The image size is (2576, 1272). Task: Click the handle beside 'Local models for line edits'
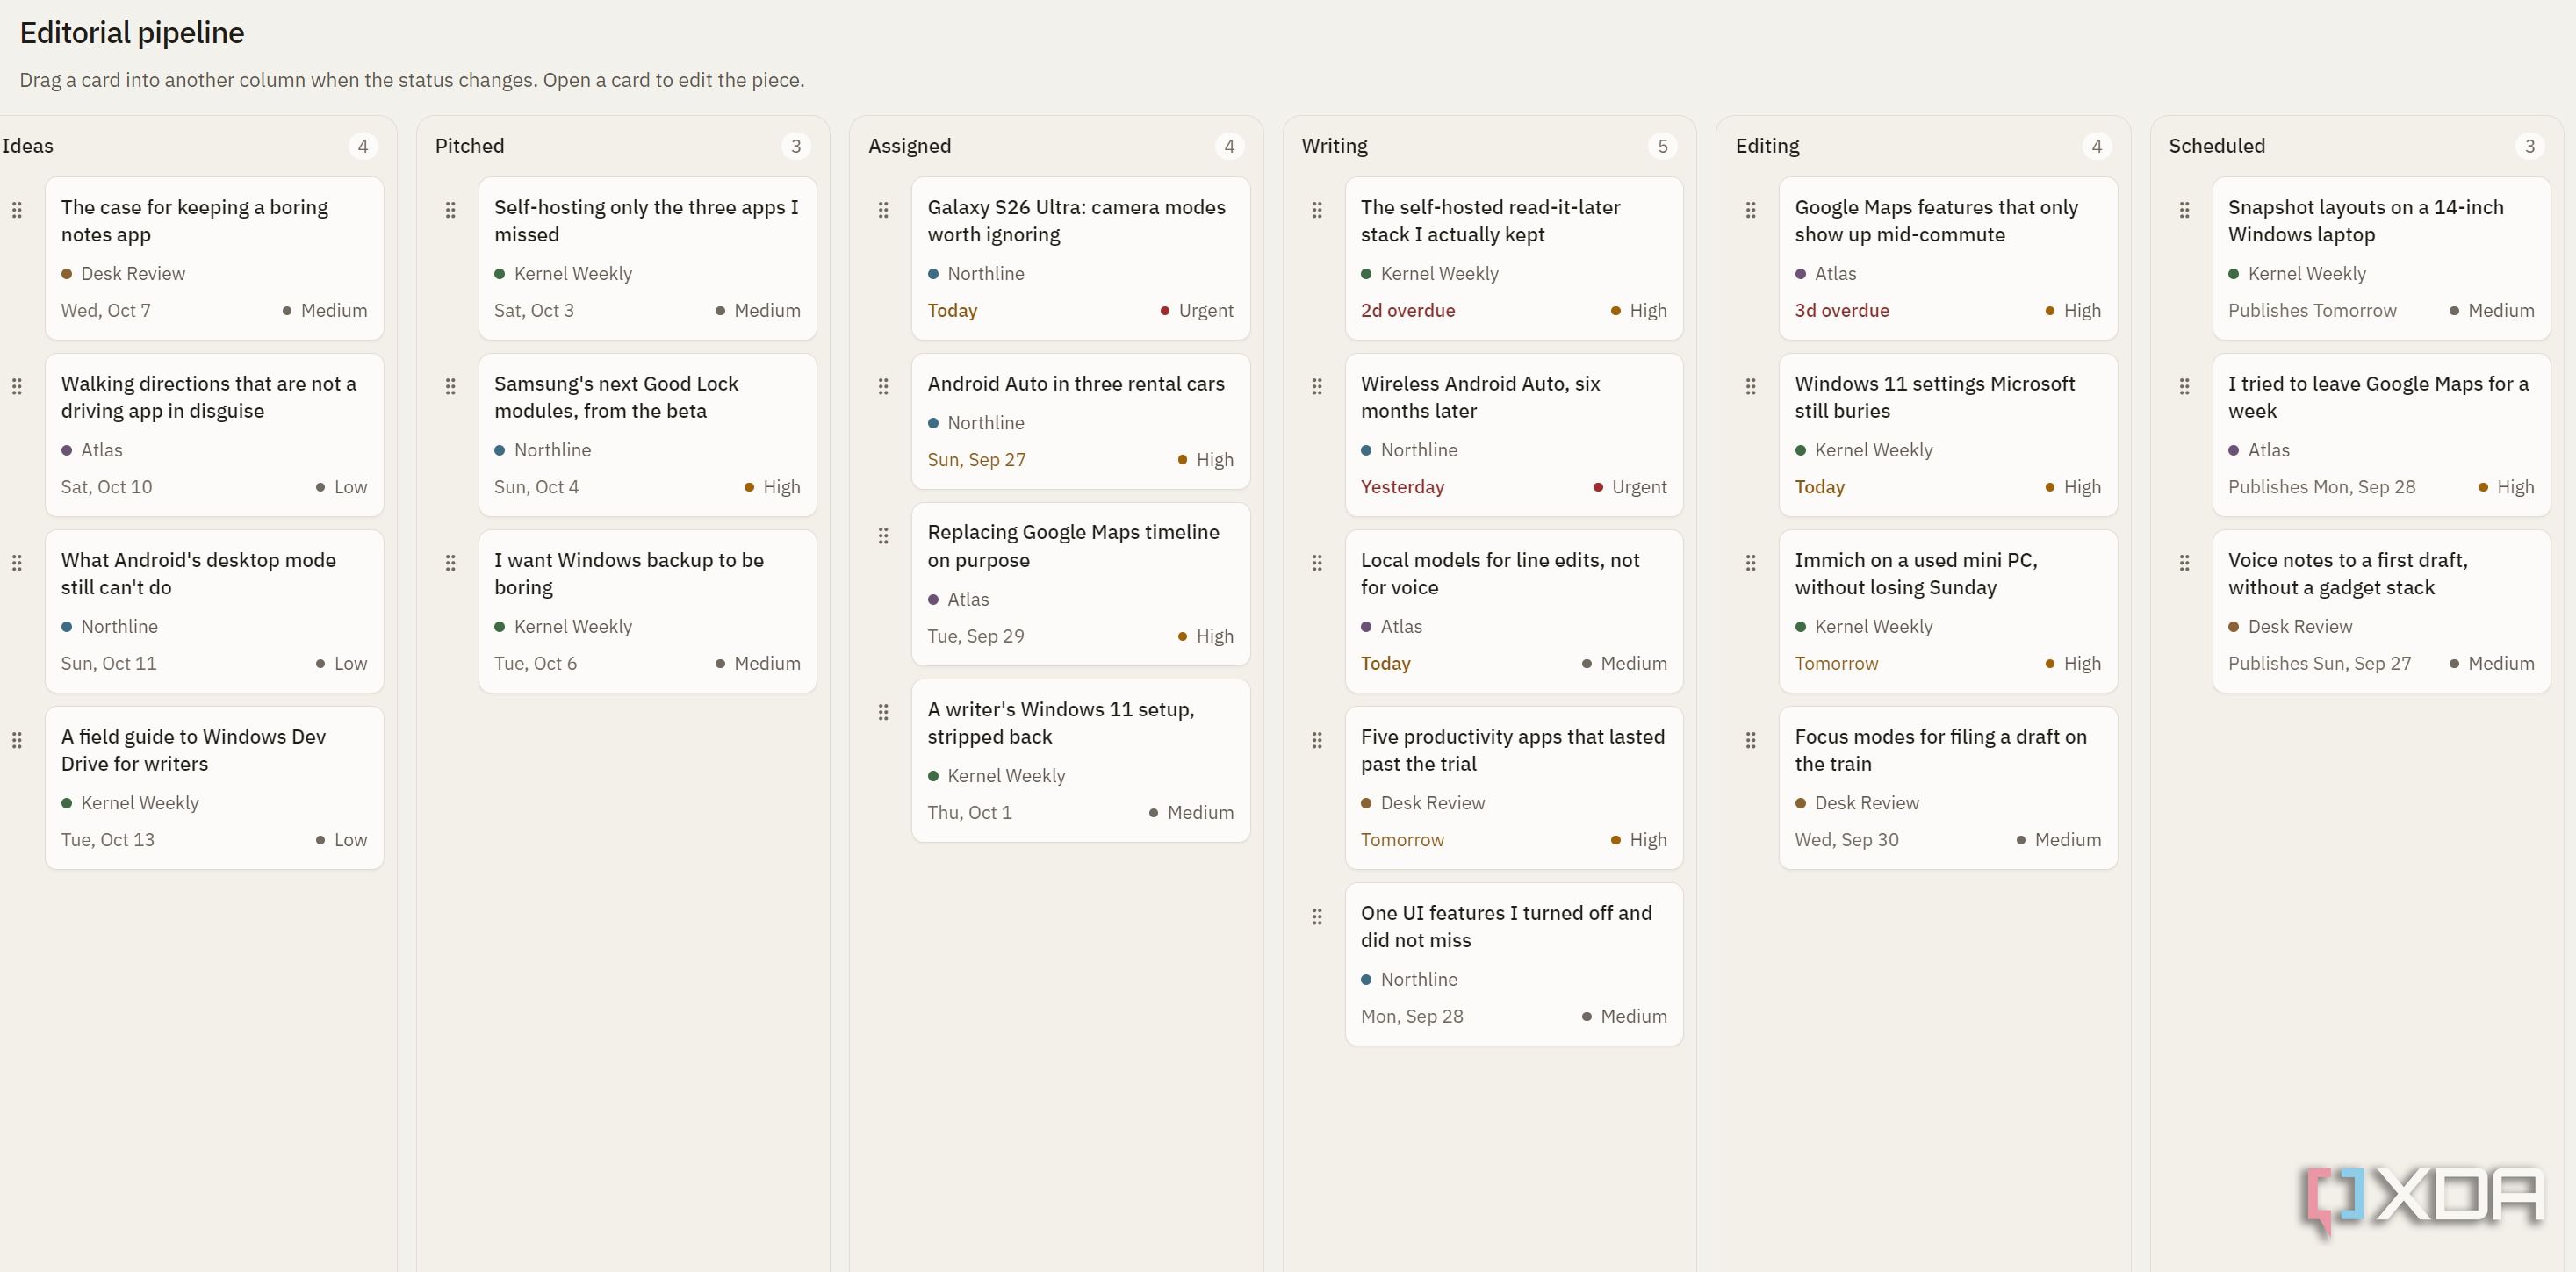point(1317,563)
